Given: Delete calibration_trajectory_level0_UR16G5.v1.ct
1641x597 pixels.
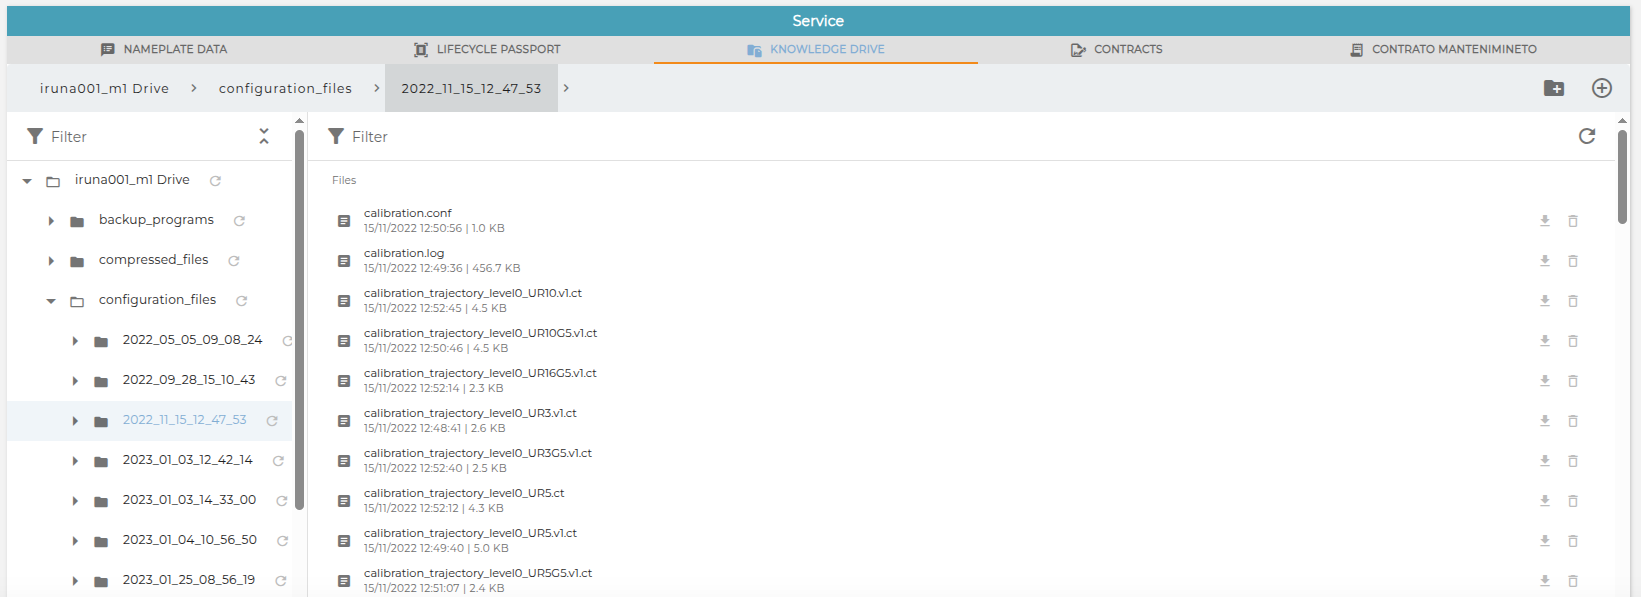Looking at the screenshot, I should [1573, 381].
